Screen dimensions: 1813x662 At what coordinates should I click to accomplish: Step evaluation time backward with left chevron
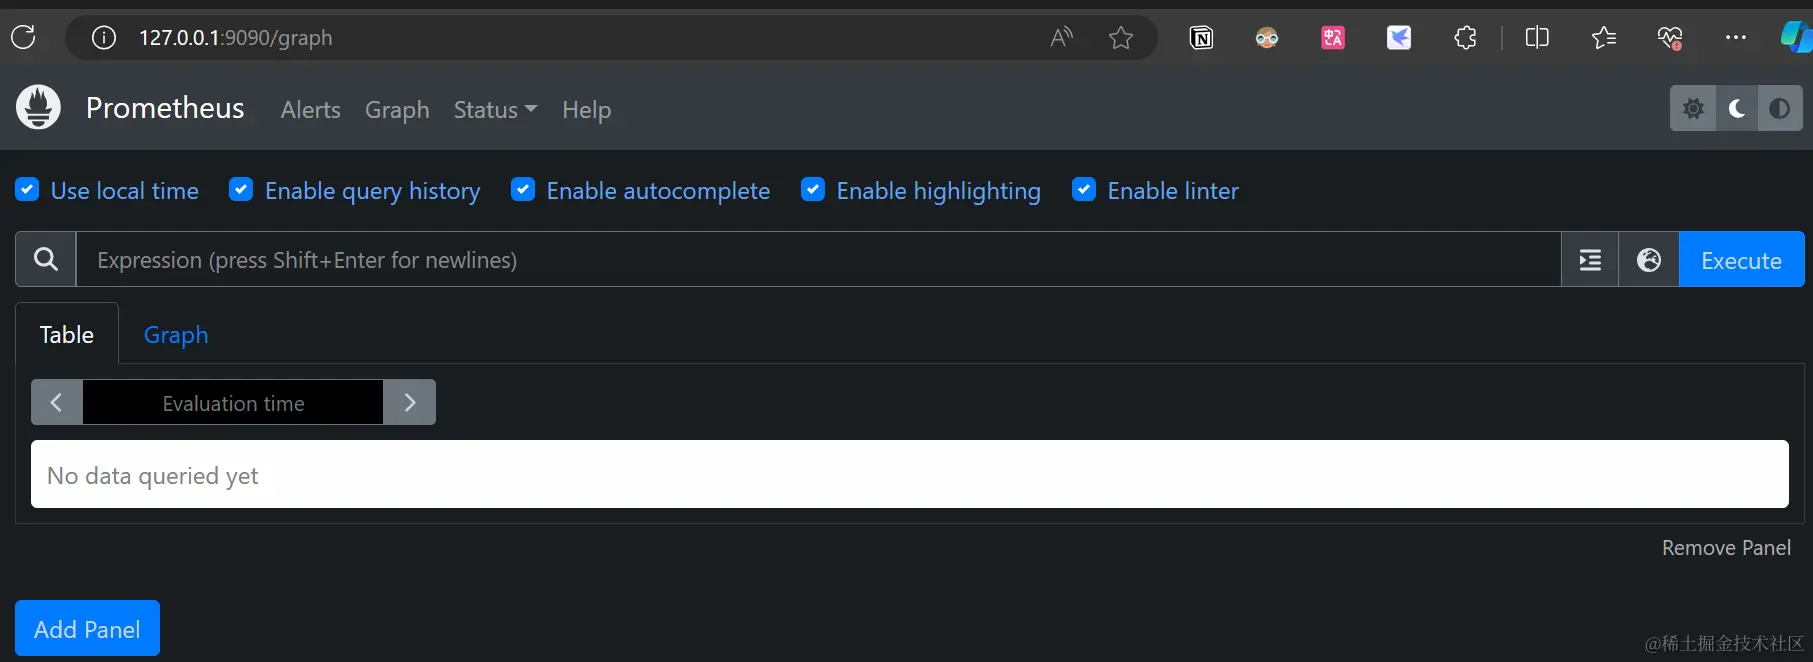(x=57, y=402)
